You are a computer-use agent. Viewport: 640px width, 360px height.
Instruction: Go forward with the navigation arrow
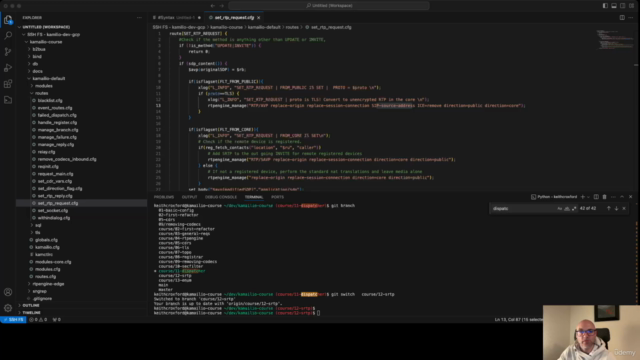[222, 6]
